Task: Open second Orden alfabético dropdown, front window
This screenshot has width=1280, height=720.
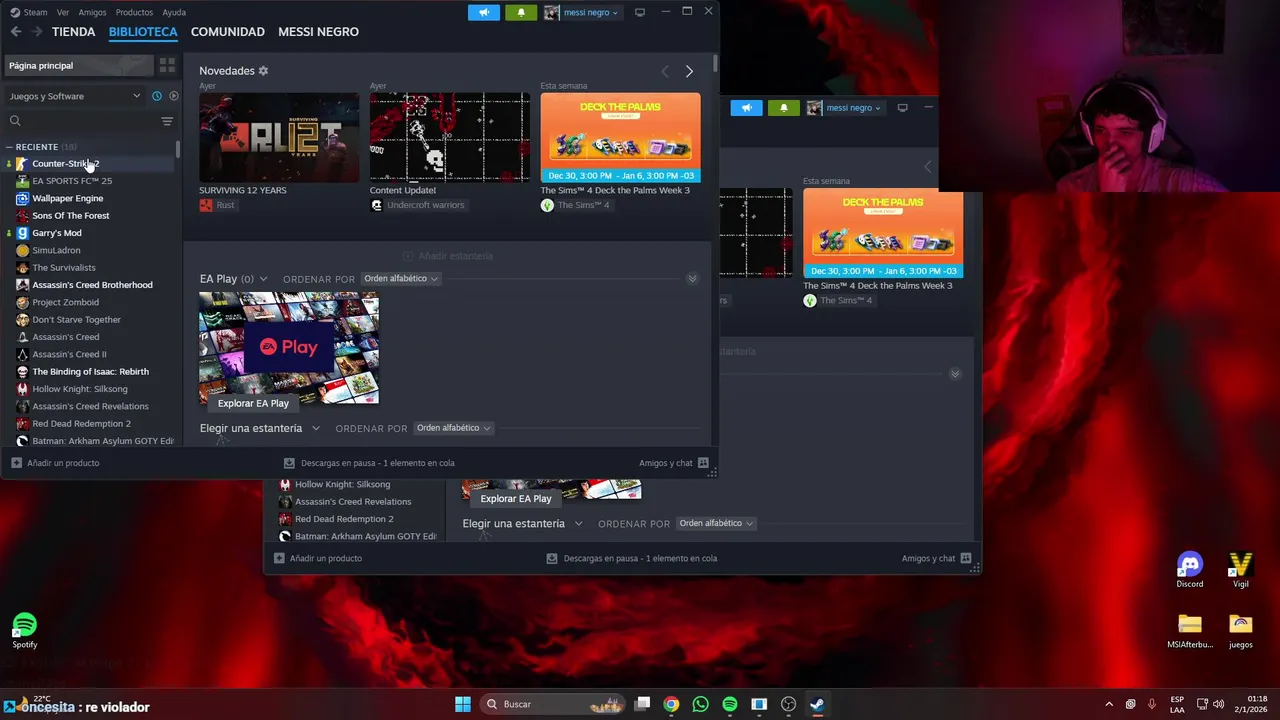Action: (x=454, y=428)
